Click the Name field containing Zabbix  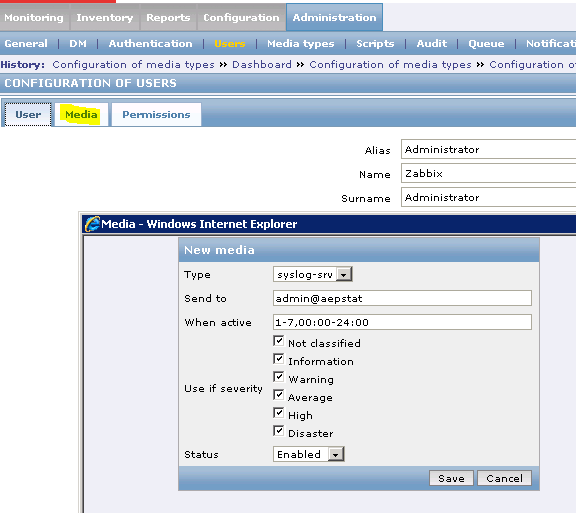tap(489, 173)
